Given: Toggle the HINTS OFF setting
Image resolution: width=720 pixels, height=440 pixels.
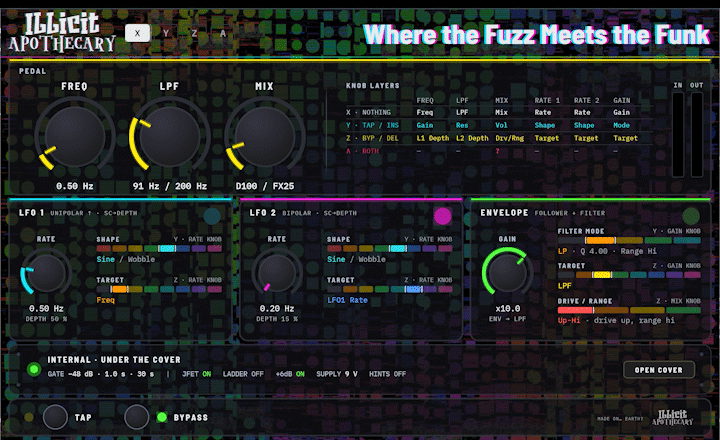Looking at the screenshot, I should click(x=387, y=374).
